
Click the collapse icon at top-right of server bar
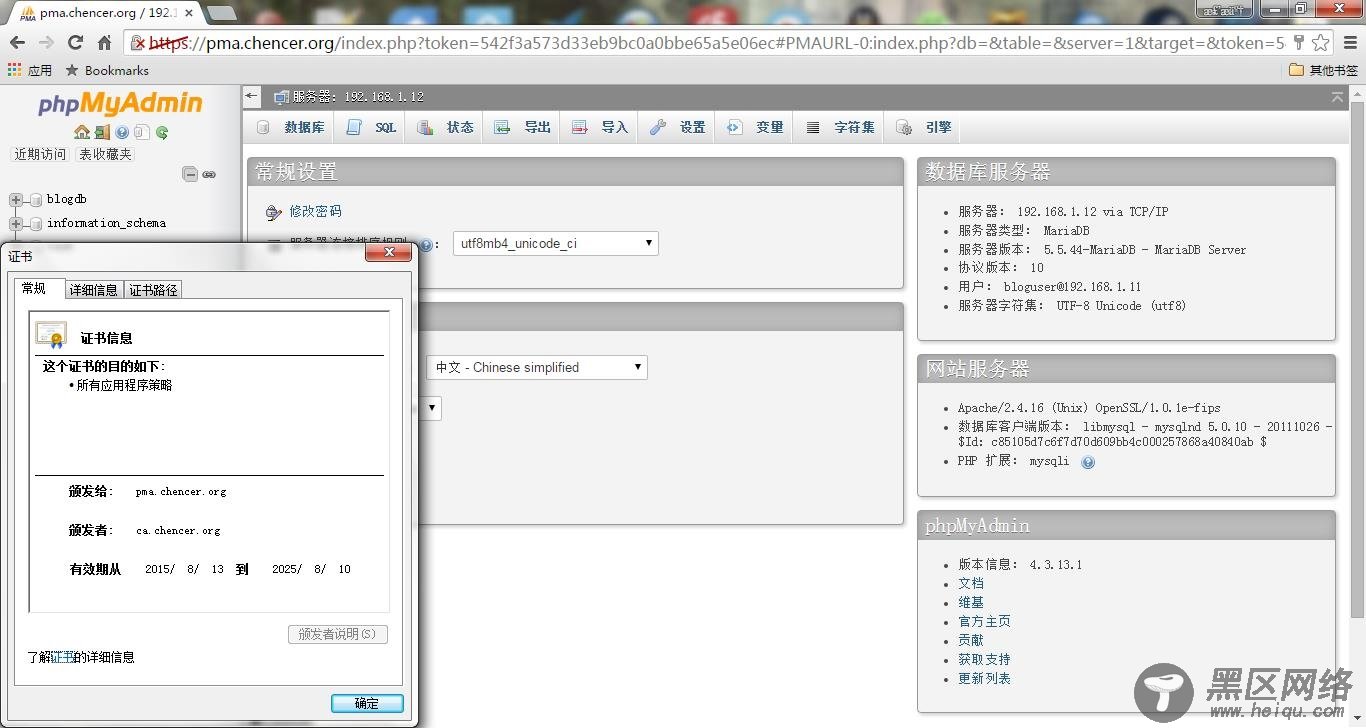tap(1338, 97)
